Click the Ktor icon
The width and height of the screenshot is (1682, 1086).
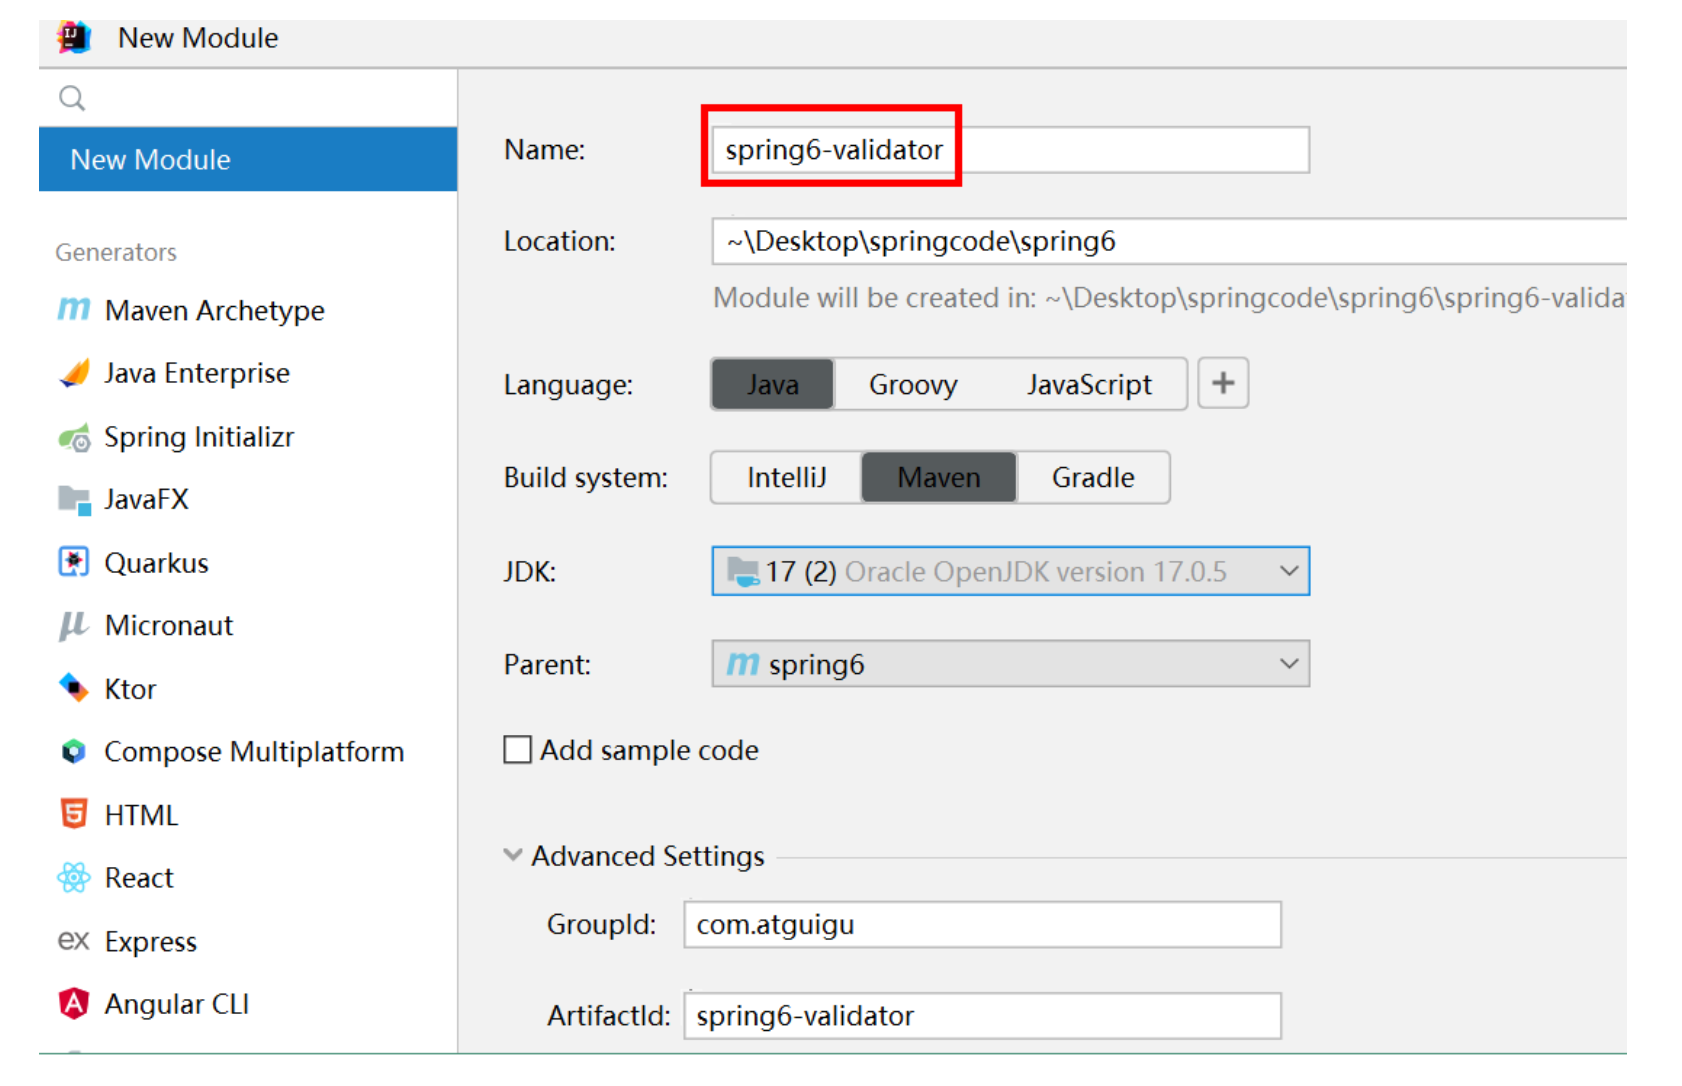[74, 688]
